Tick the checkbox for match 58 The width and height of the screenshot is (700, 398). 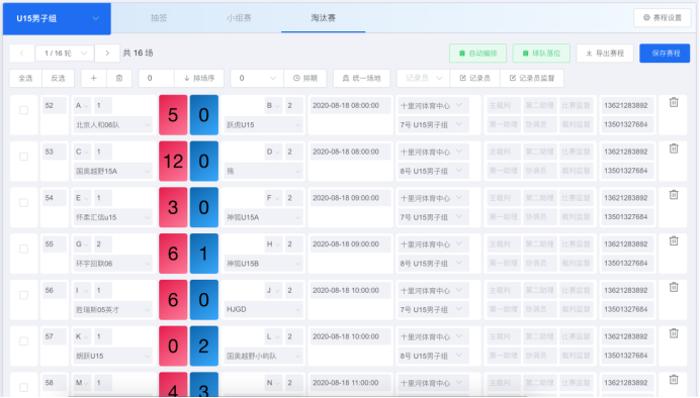[x=24, y=387]
